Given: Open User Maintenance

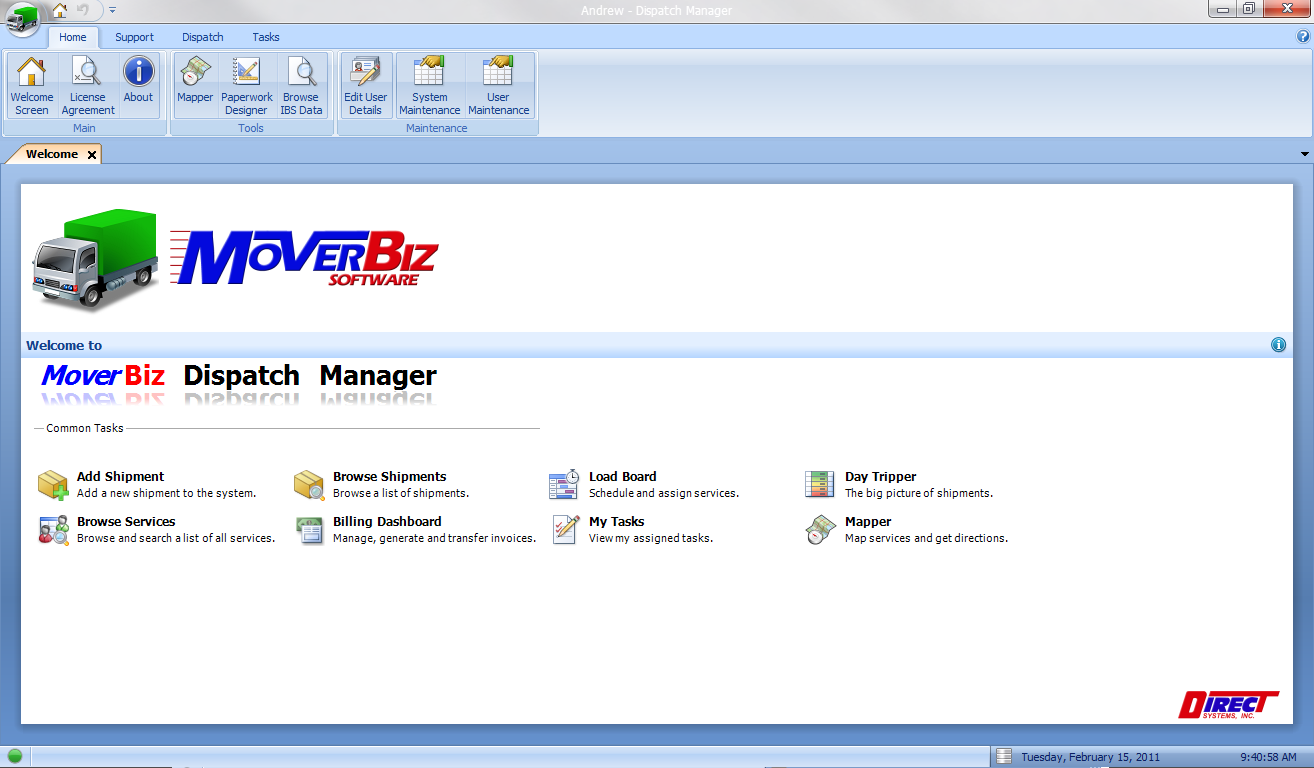Looking at the screenshot, I should 498,84.
